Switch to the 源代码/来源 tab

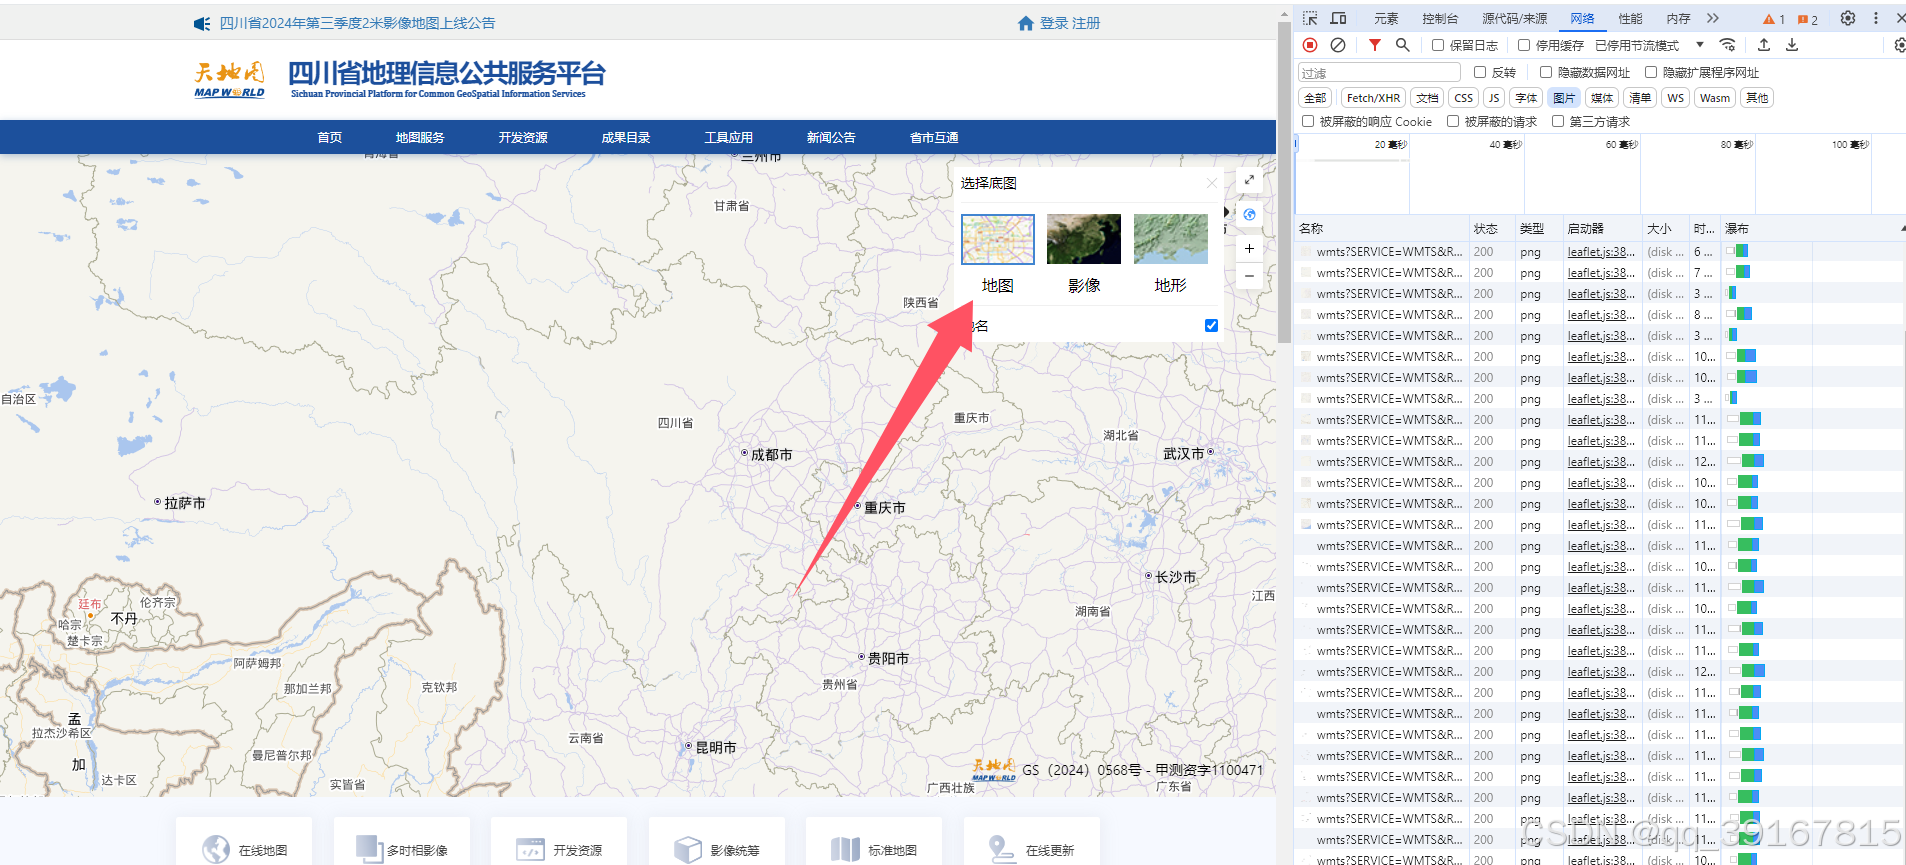click(1514, 19)
